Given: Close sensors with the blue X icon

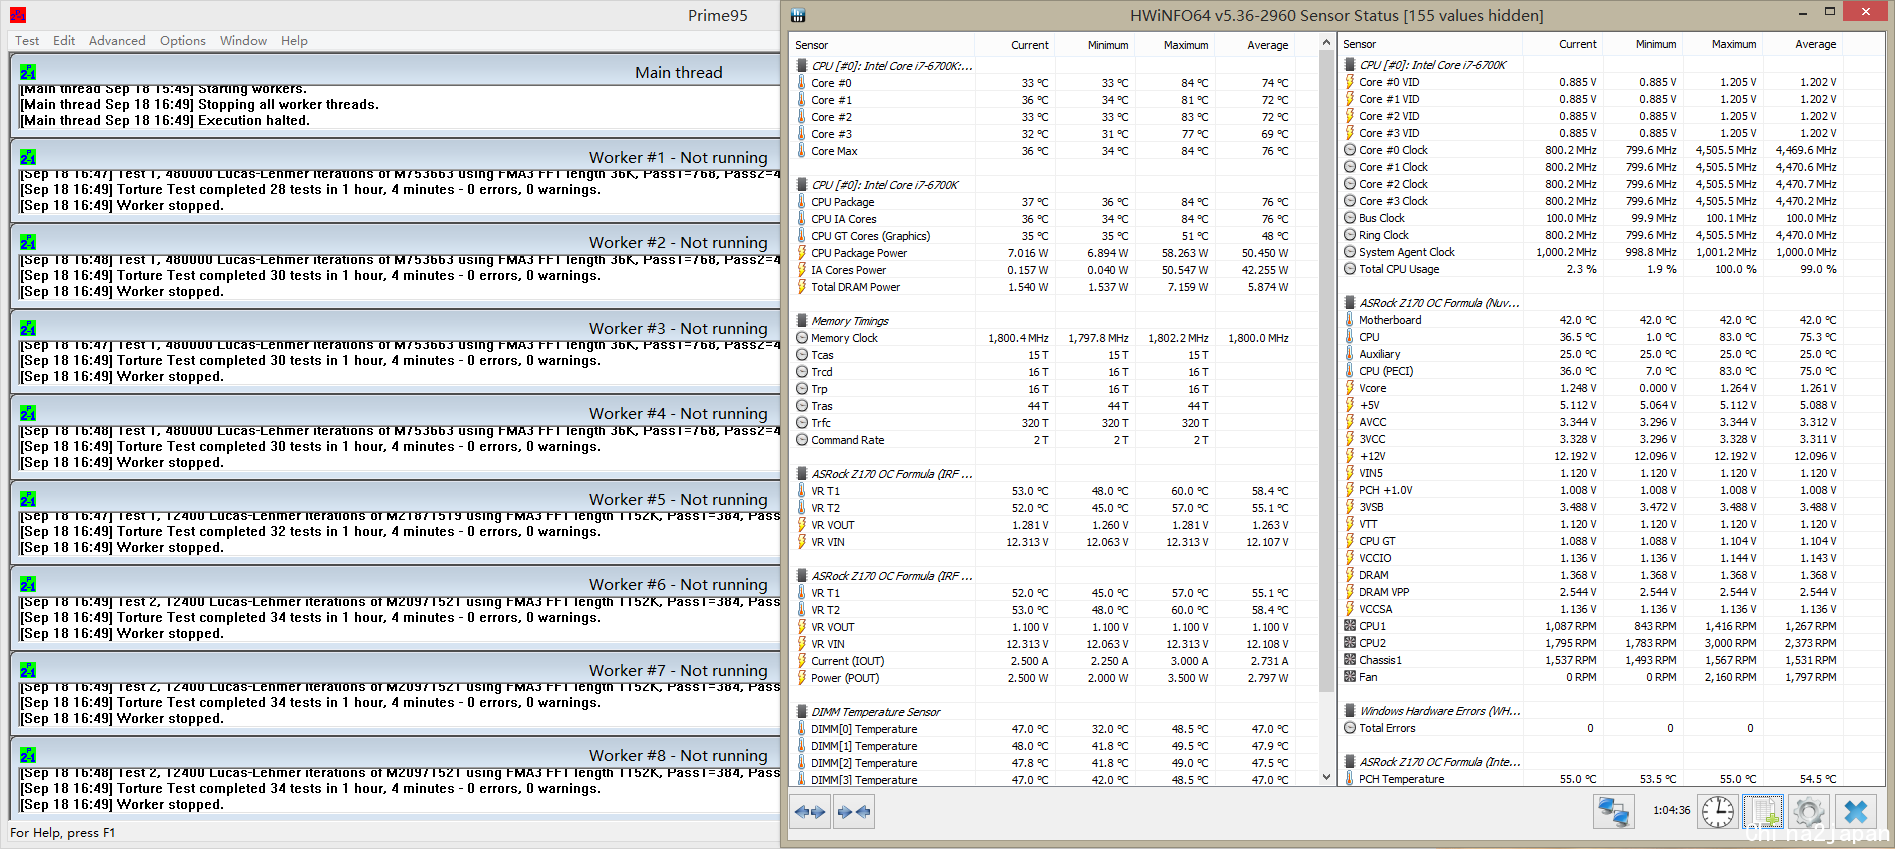Looking at the screenshot, I should pyautogui.click(x=1856, y=811).
